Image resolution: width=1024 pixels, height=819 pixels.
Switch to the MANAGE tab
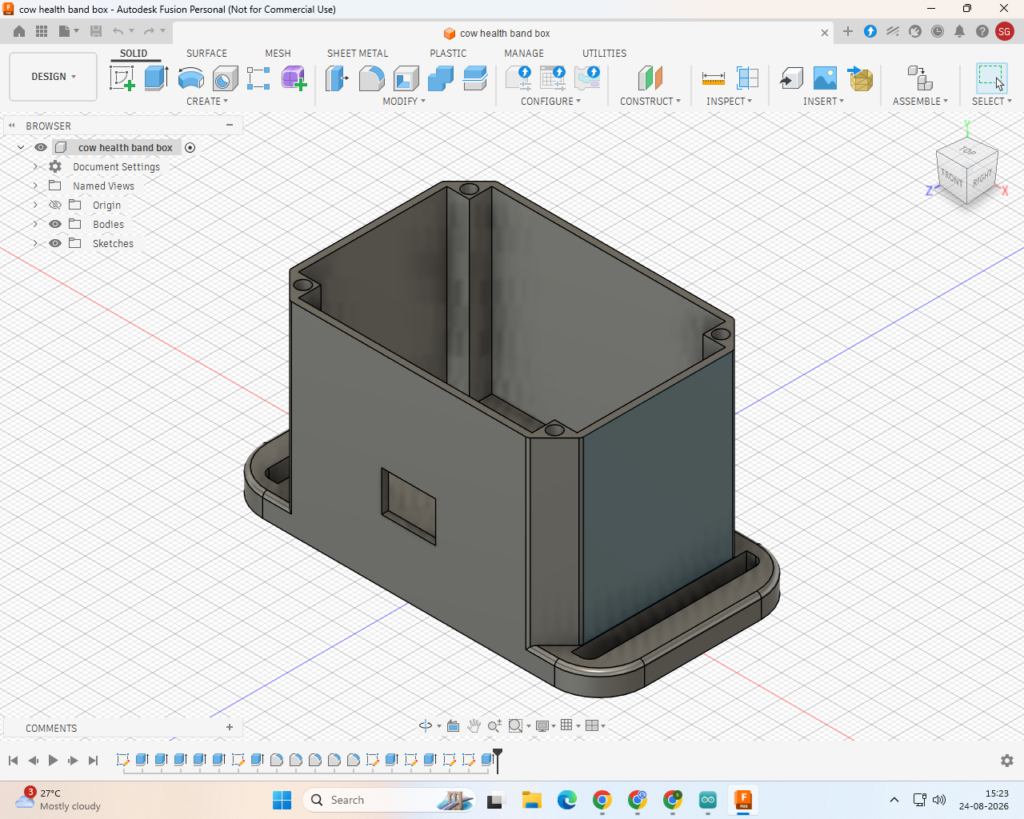coord(524,54)
